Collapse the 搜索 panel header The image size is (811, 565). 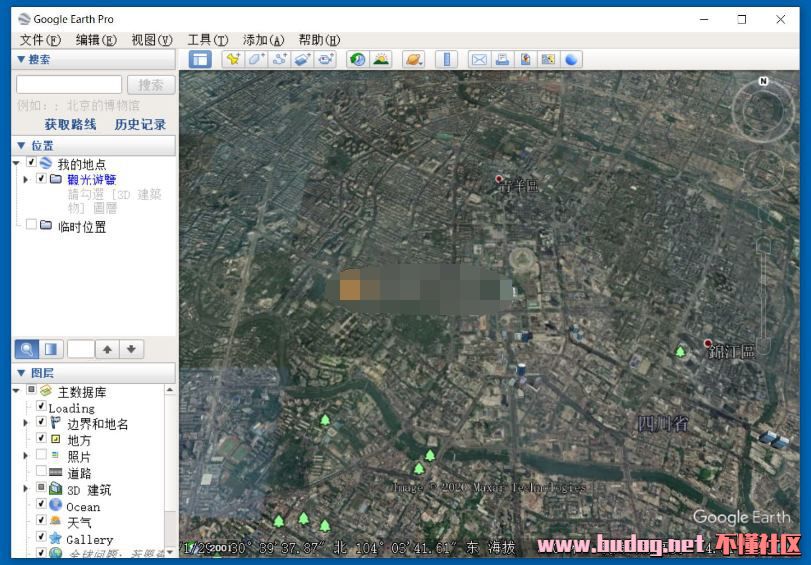94,60
